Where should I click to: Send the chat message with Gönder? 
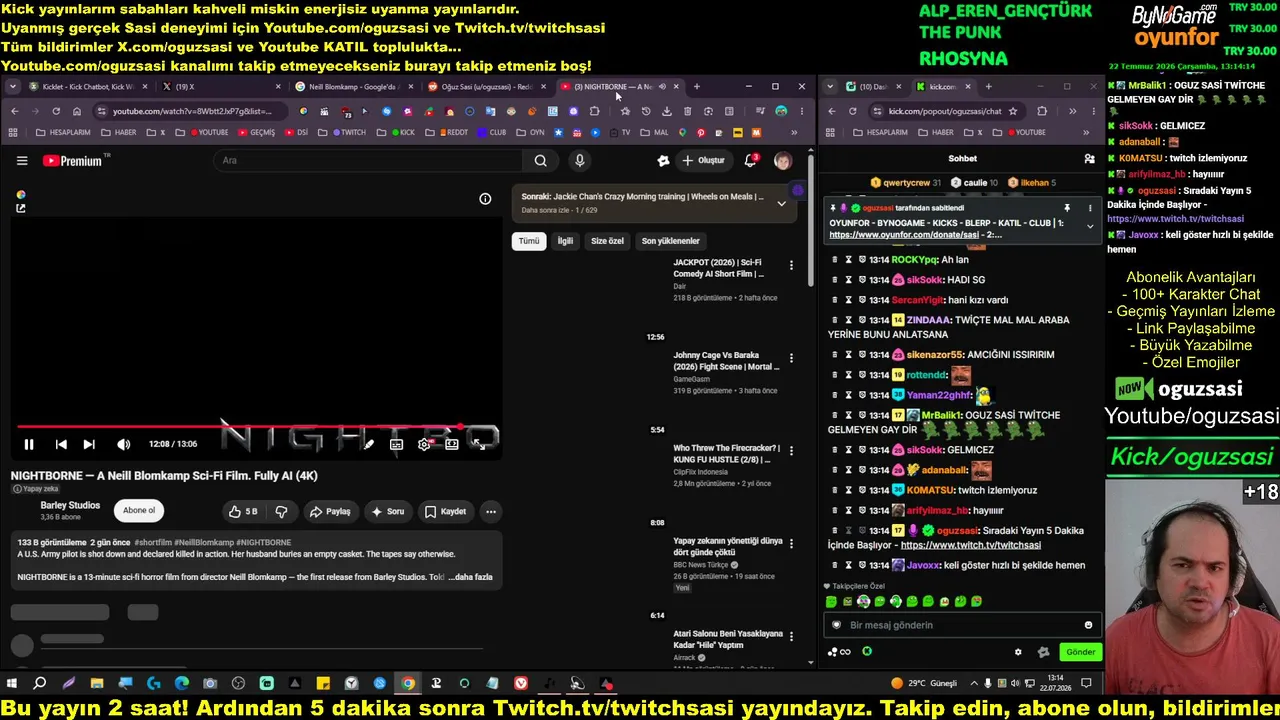coord(1080,652)
